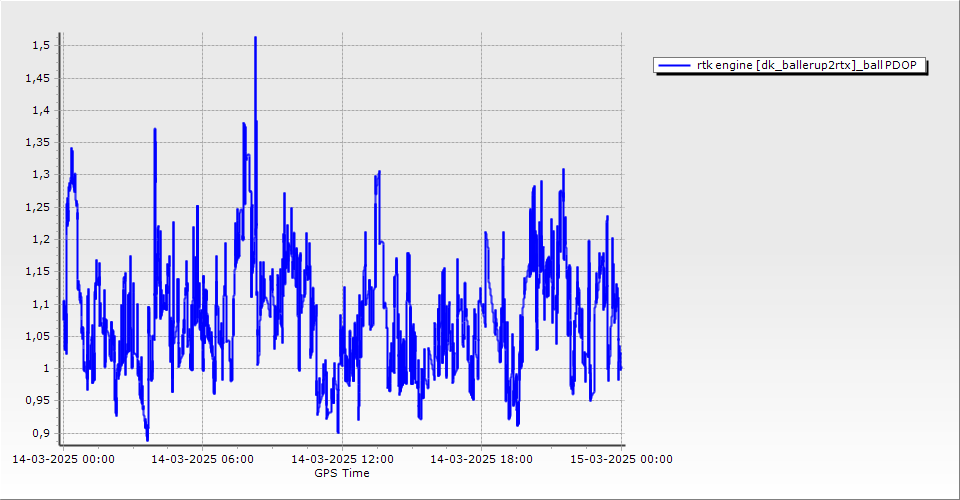
Task: Select the '0,95' y-axis label
Action: click(38, 400)
